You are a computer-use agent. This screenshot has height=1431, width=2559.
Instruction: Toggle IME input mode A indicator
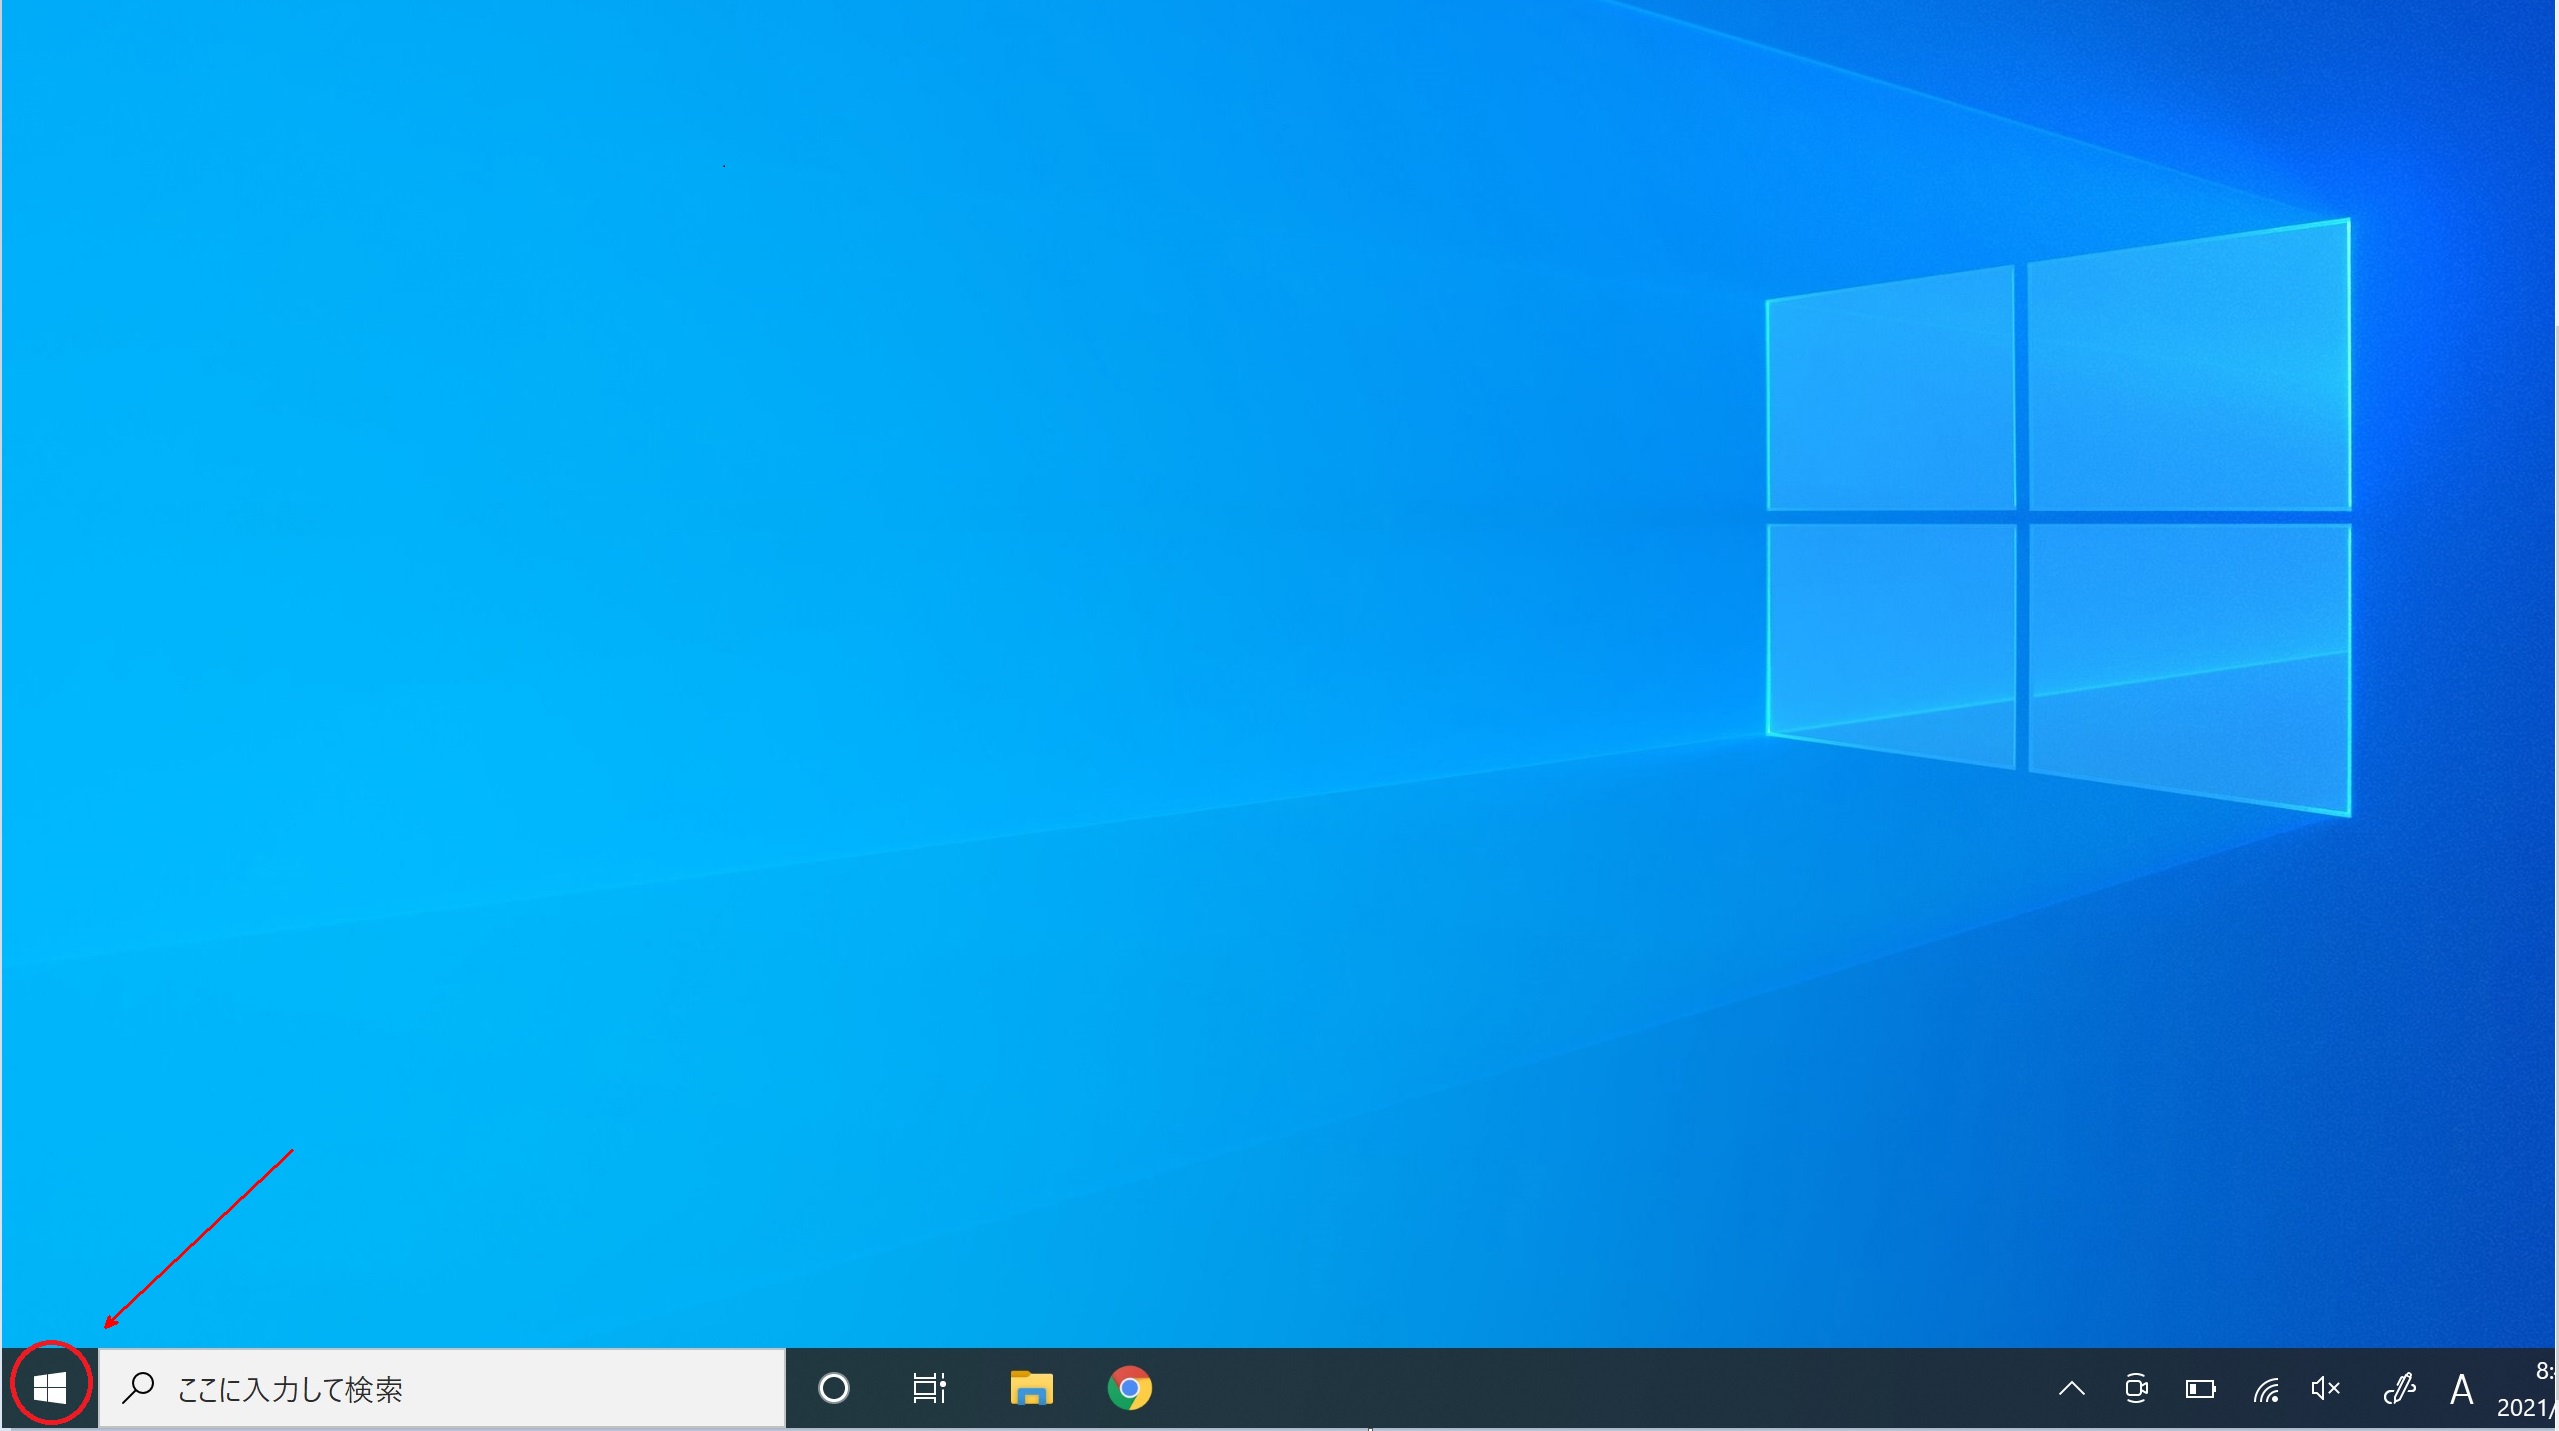[x=2461, y=1388]
